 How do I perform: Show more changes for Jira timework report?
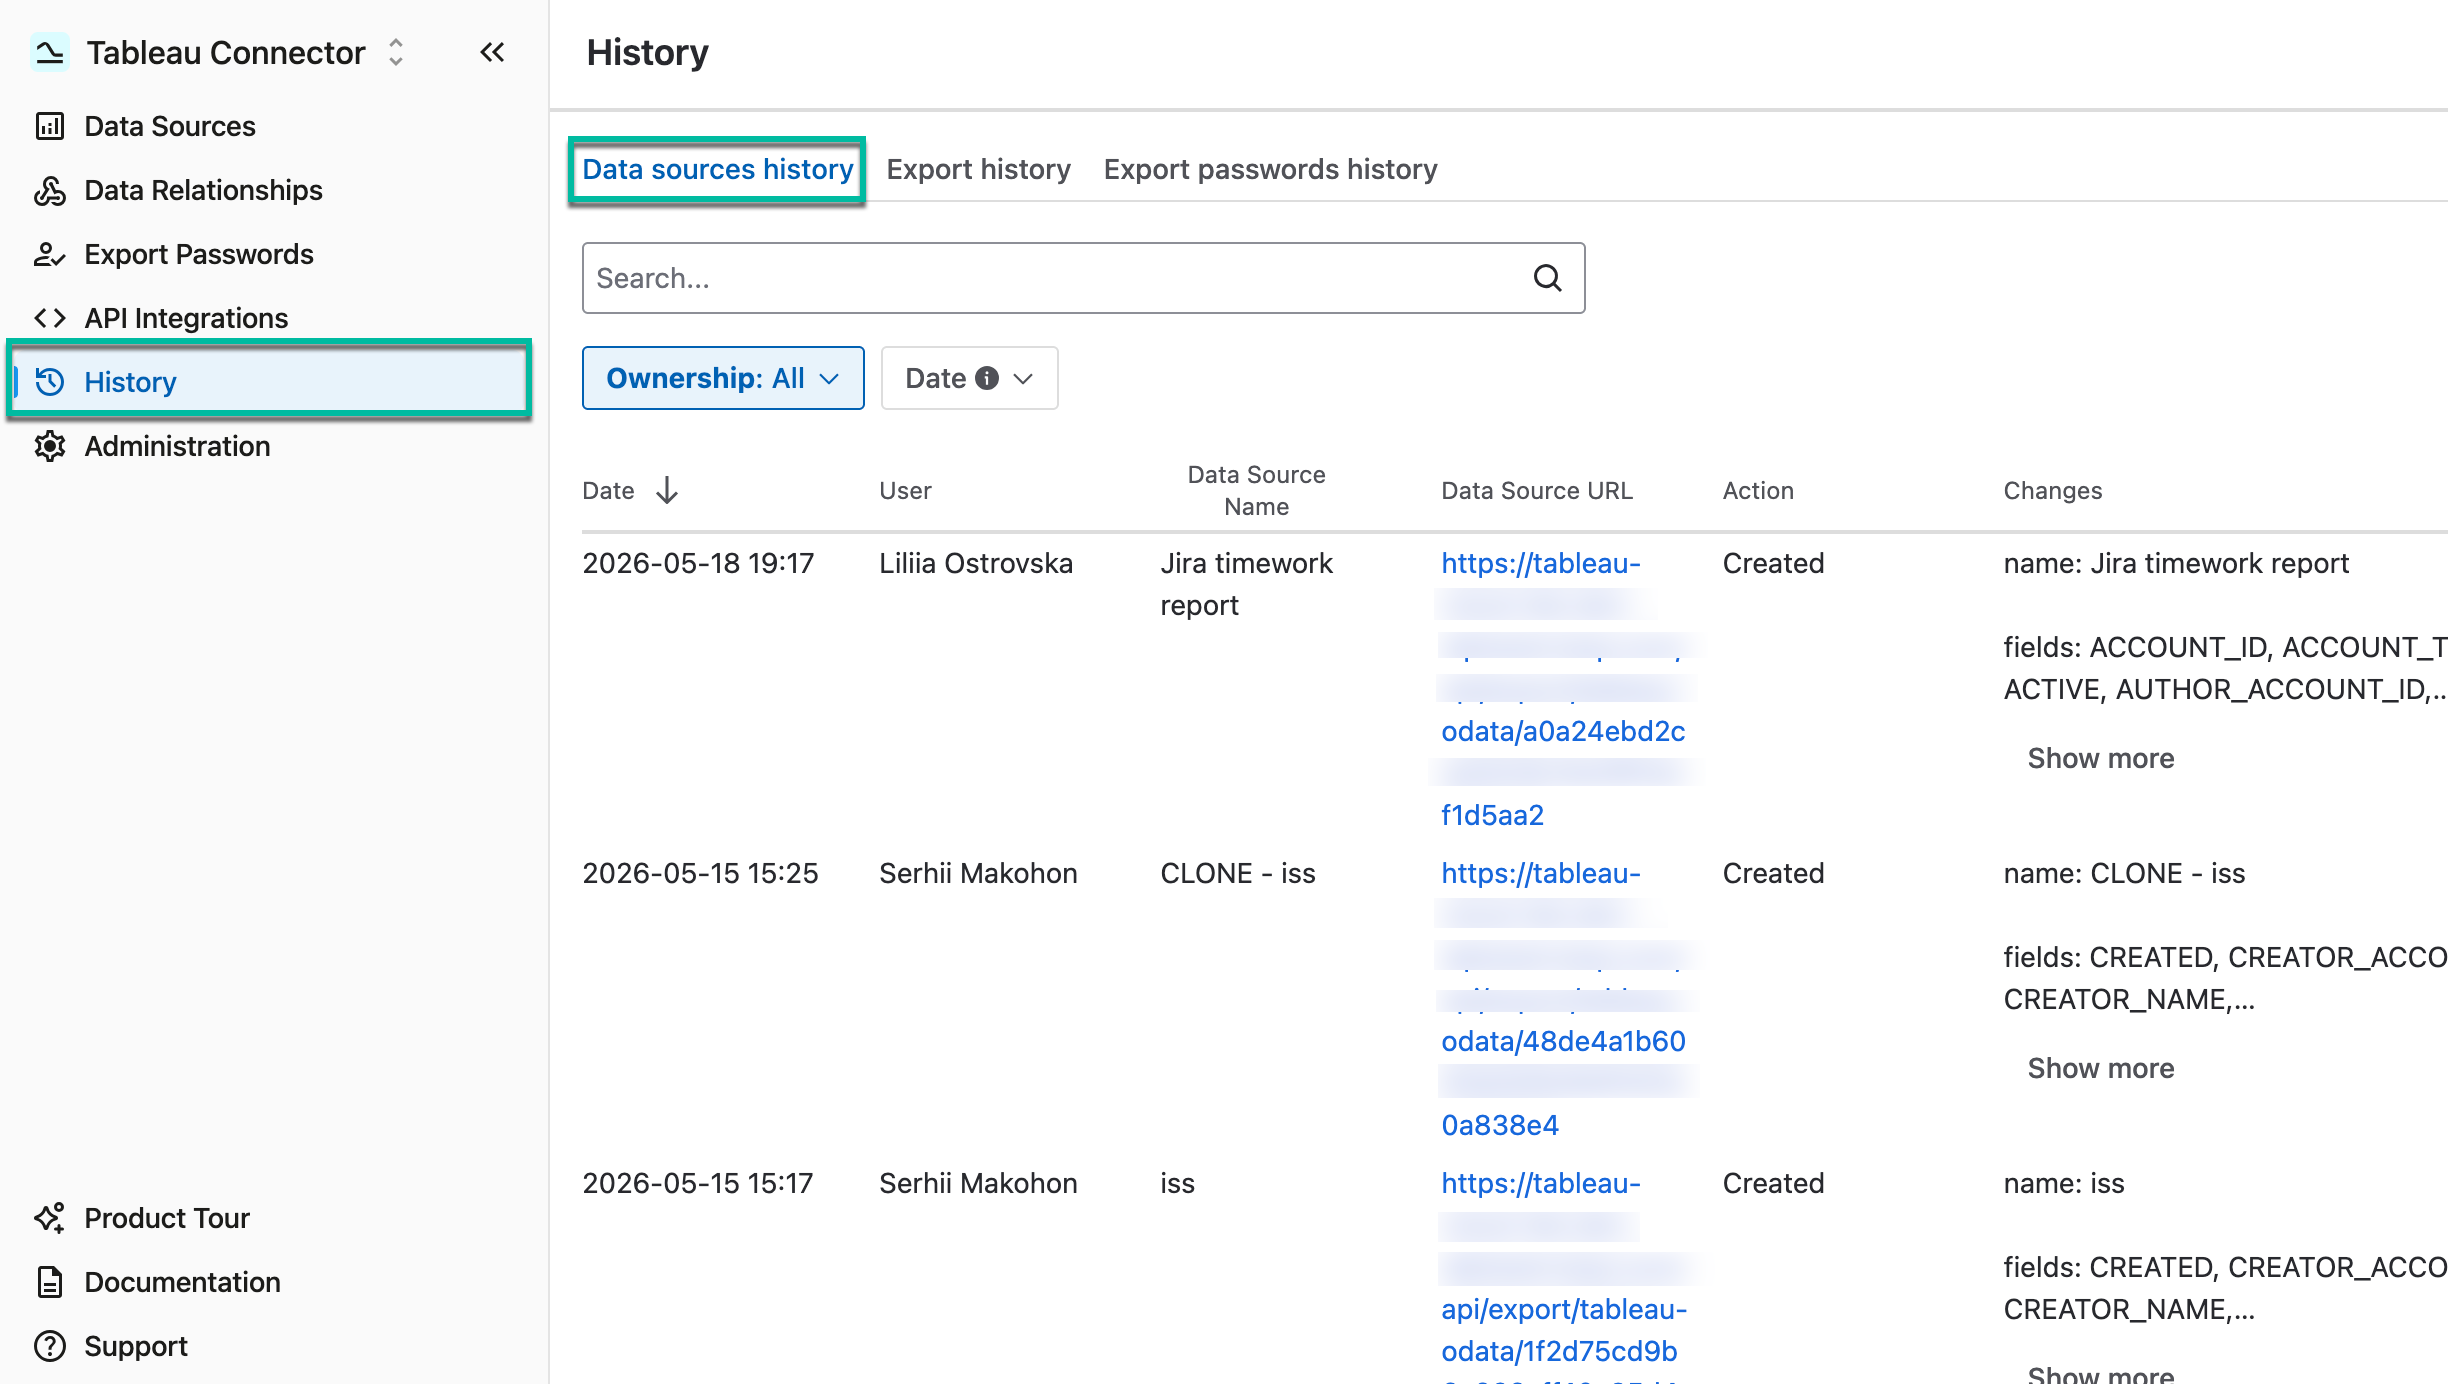[x=2100, y=758]
